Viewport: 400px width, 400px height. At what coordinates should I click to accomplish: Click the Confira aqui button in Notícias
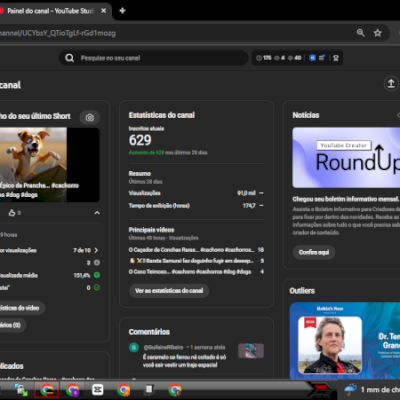click(x=314, y=252)
